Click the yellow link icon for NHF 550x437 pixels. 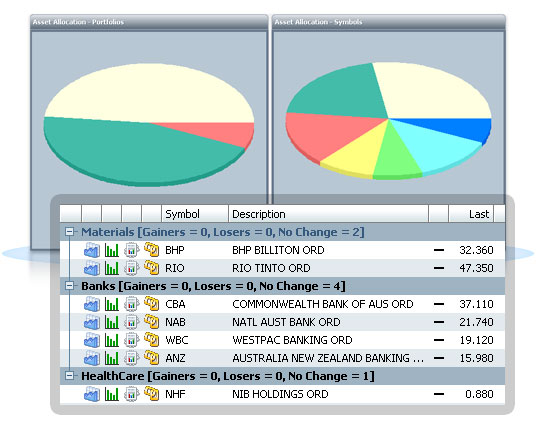tap(152, 394)
